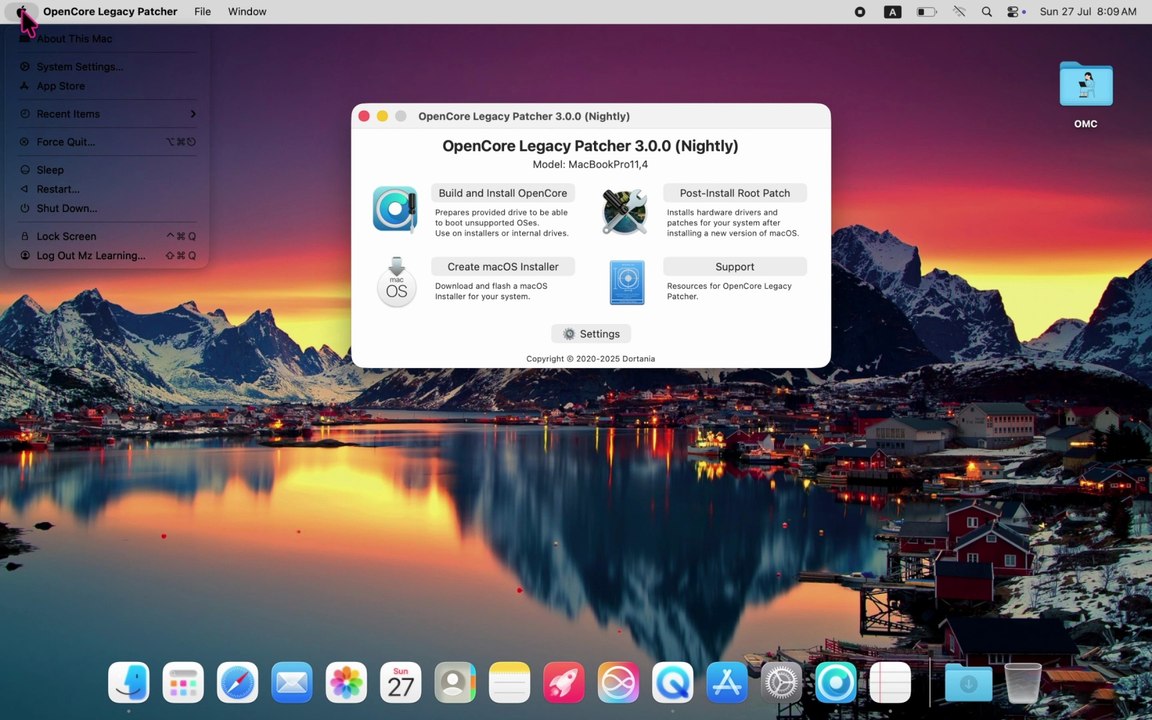Open Launchpad from the Dock
This screenshot has width=1152, height=720.
[x=183, y=682]
